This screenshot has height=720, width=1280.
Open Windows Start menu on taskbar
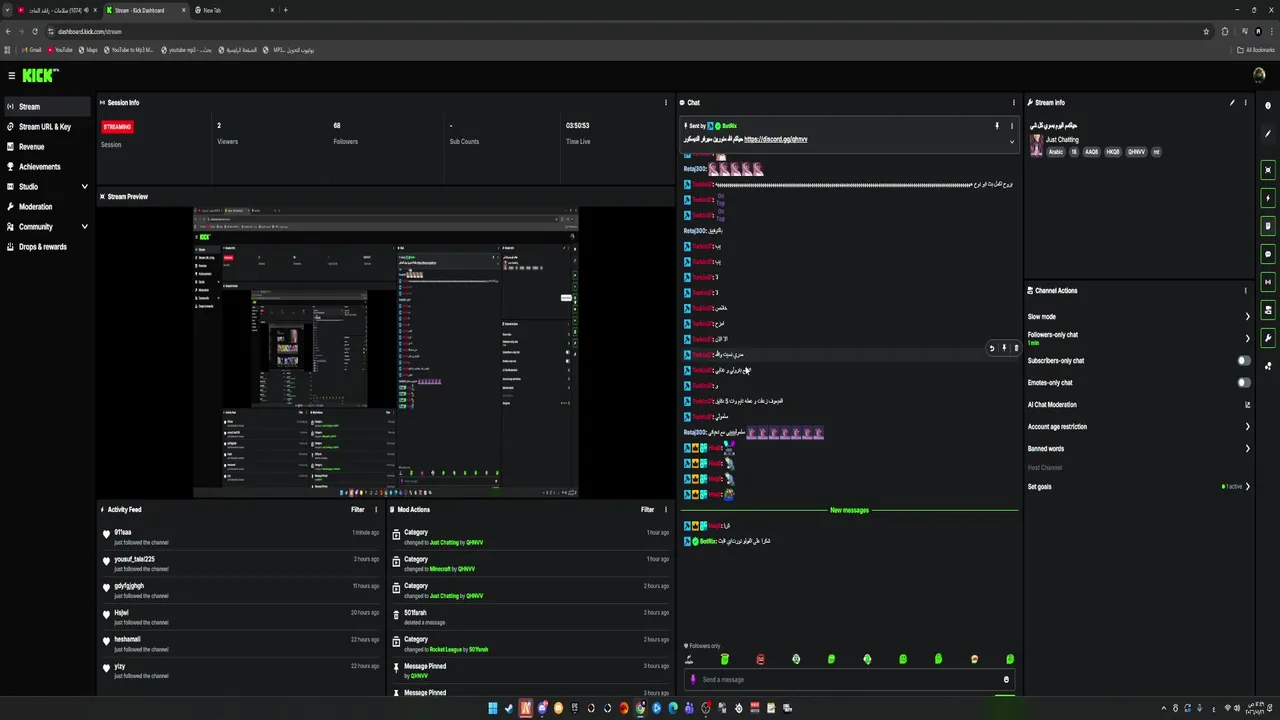(x=493, y=708)
